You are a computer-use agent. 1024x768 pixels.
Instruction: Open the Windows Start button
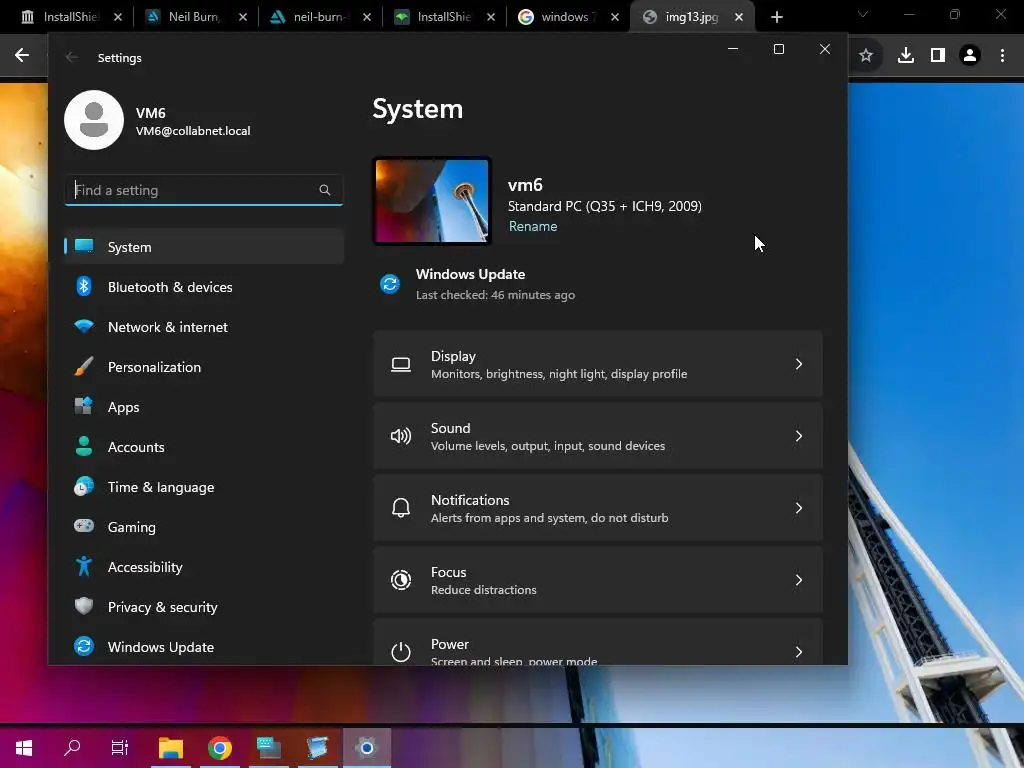(24, 747)
